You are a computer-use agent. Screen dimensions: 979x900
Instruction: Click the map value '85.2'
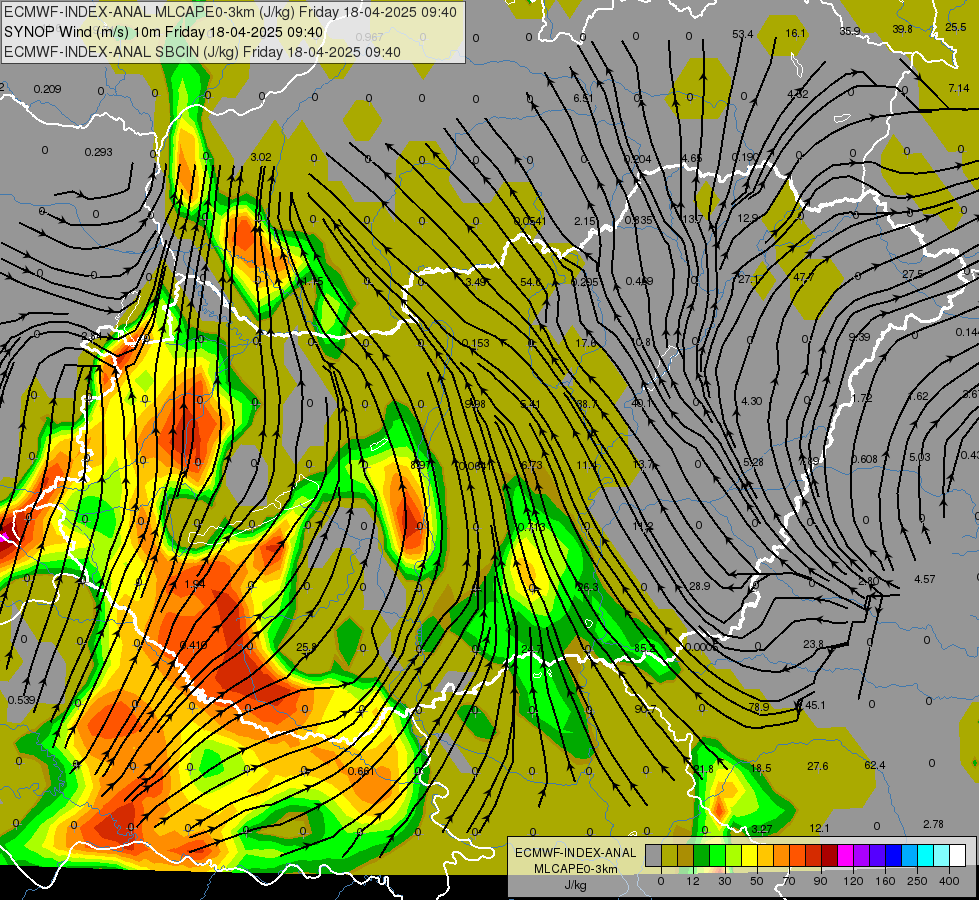click(x=645, y=648)
